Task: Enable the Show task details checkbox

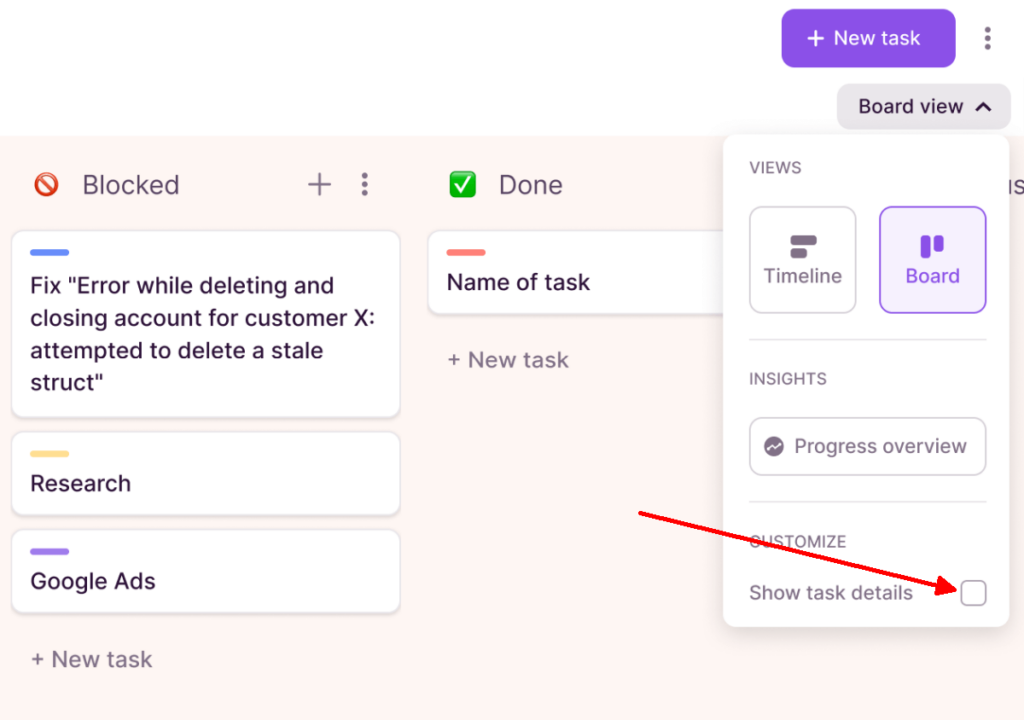Action: (x=973, y=593)
